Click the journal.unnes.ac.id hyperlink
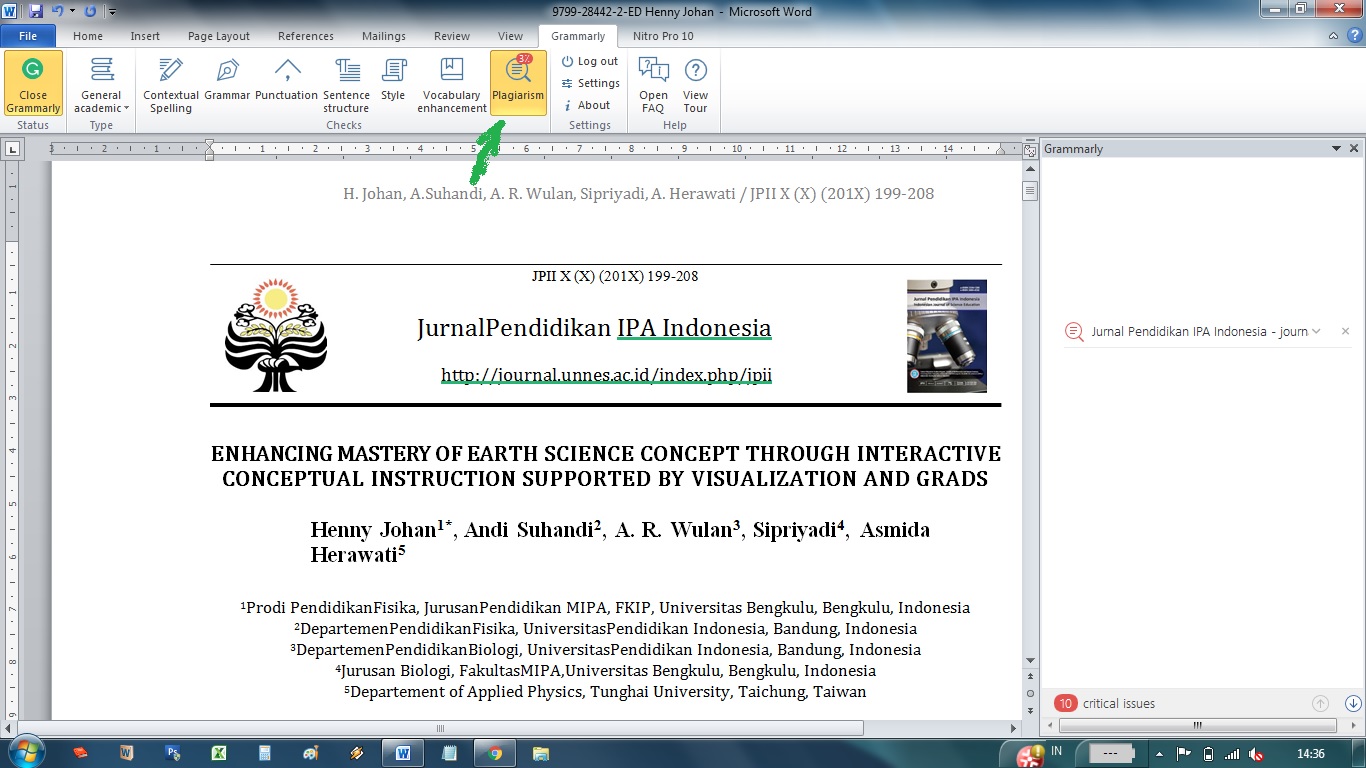This screenshot has width=1366, height=768. (606, 376)
